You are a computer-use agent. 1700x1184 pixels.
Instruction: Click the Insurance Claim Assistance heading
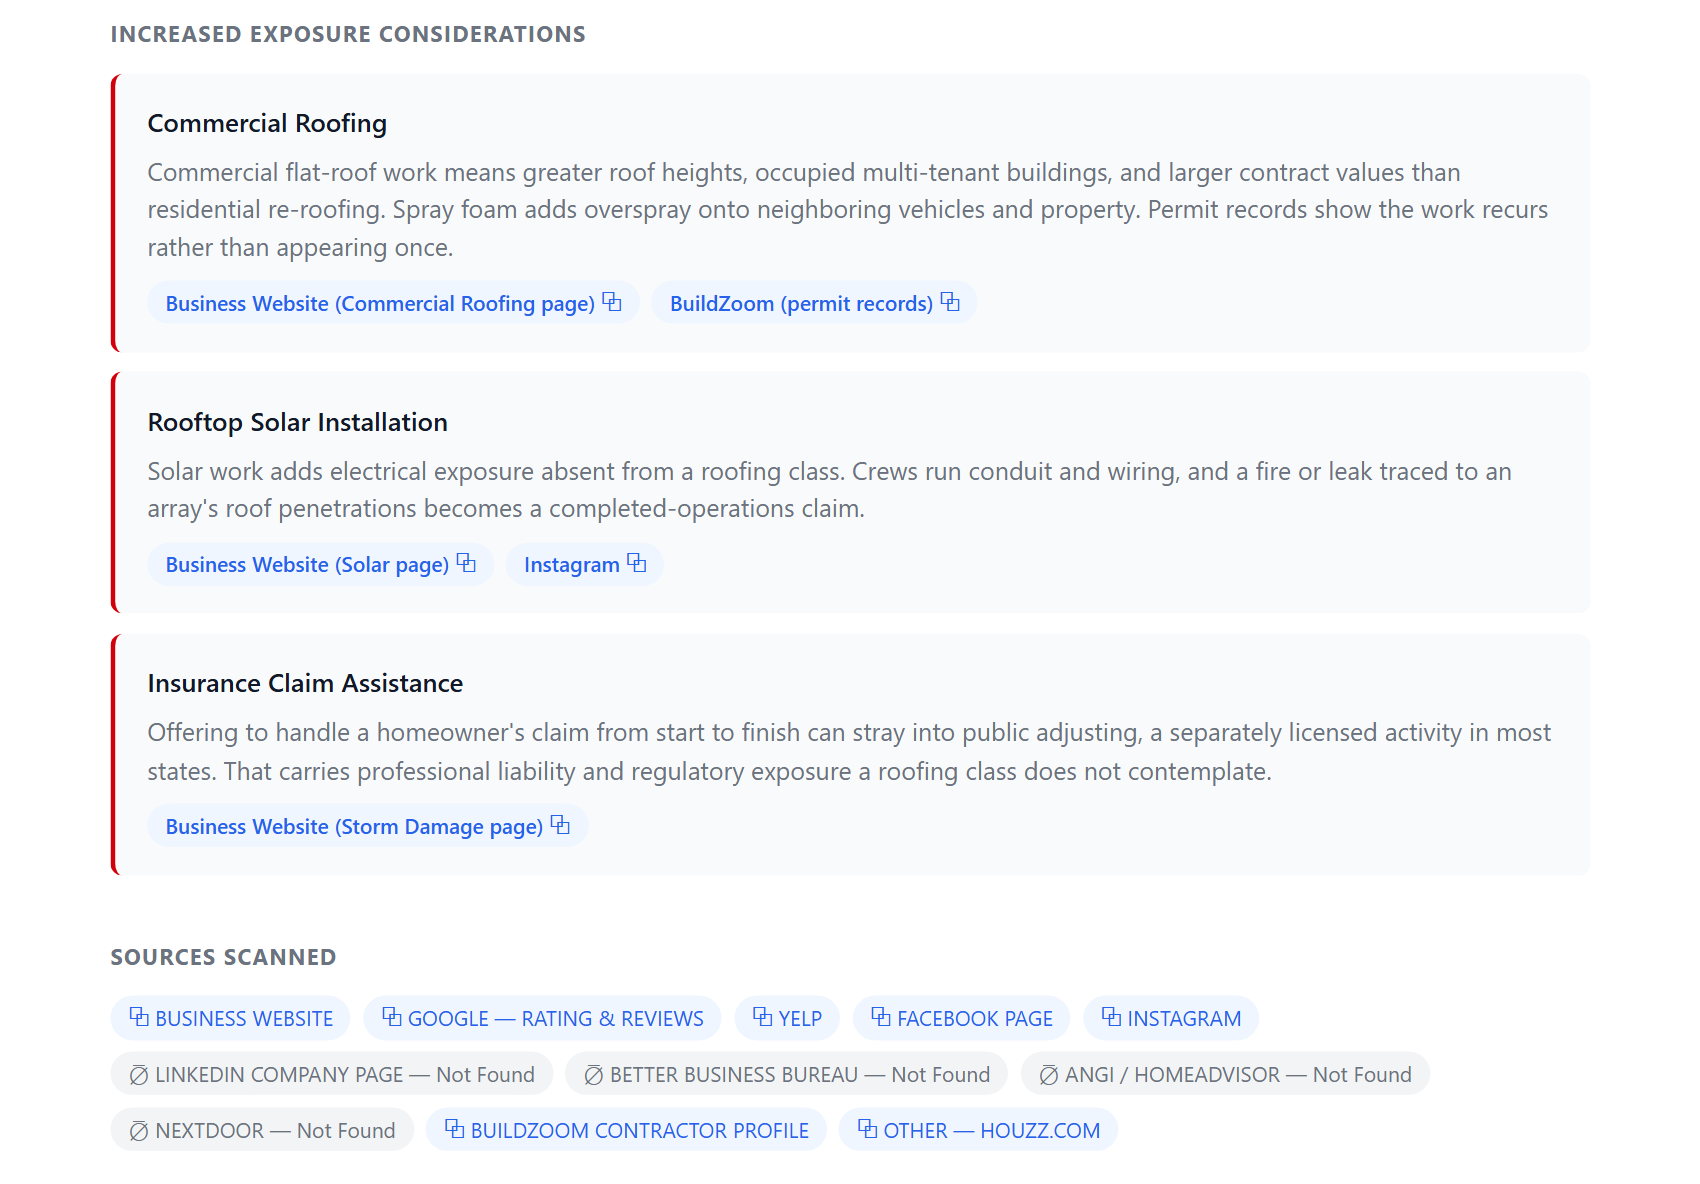305,683
